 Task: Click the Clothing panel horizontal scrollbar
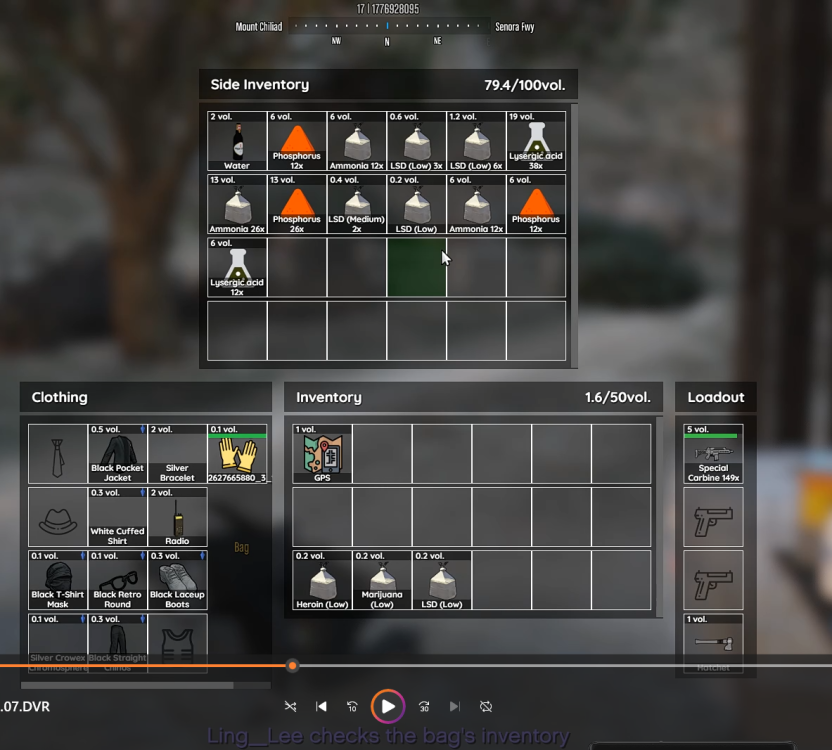[127, 685]
